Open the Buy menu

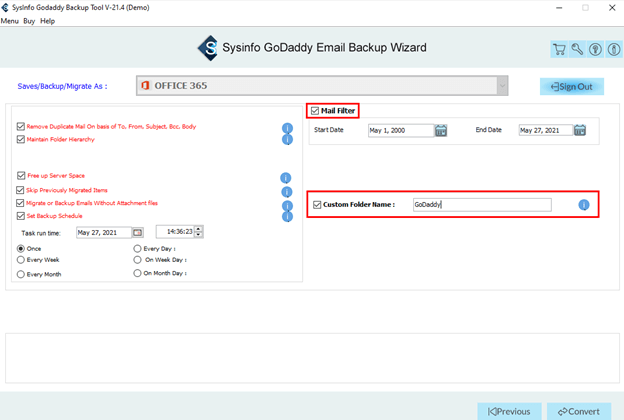click(29, 21)
